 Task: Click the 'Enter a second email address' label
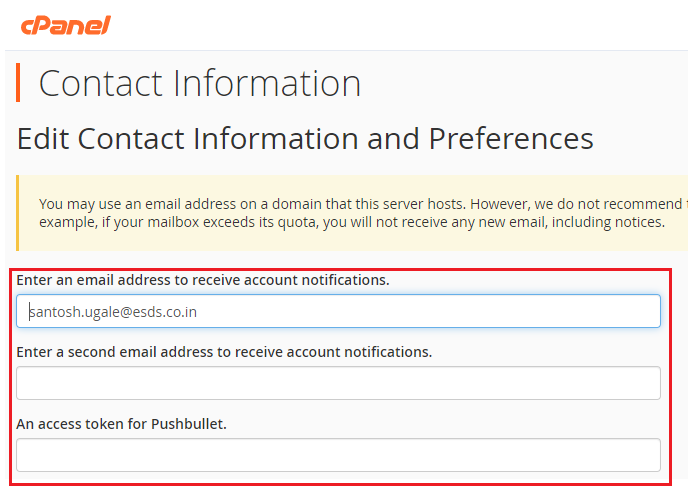(224, 352)
